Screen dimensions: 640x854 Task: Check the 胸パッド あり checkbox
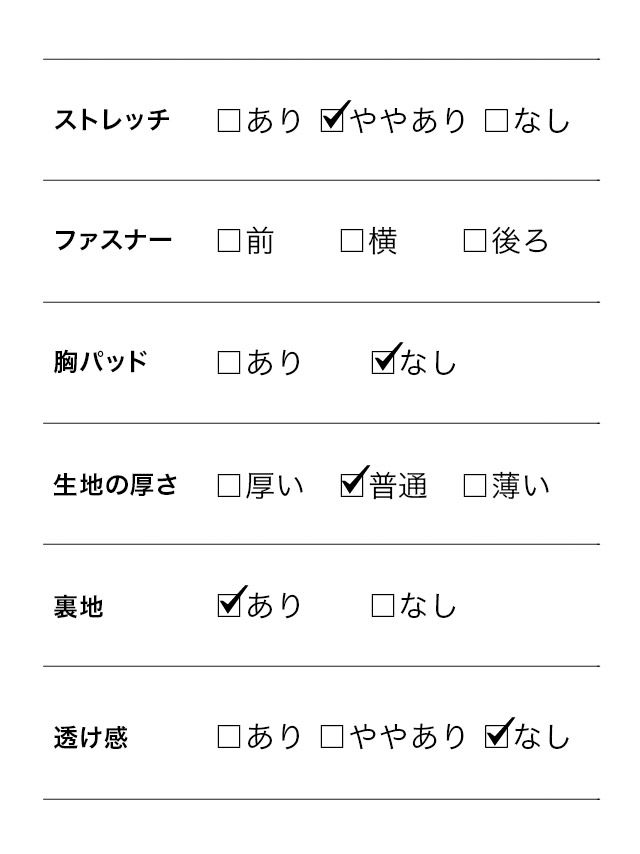point(228,363)
